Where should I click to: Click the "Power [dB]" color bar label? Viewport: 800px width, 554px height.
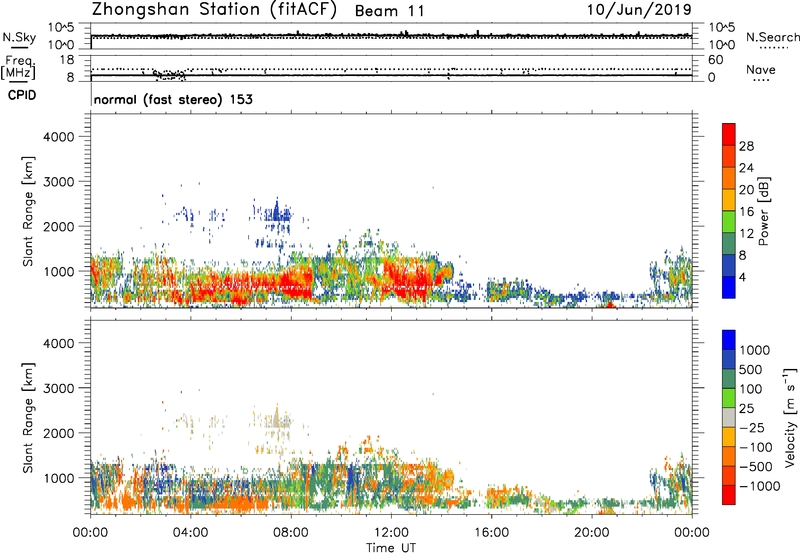pos(763,211)
